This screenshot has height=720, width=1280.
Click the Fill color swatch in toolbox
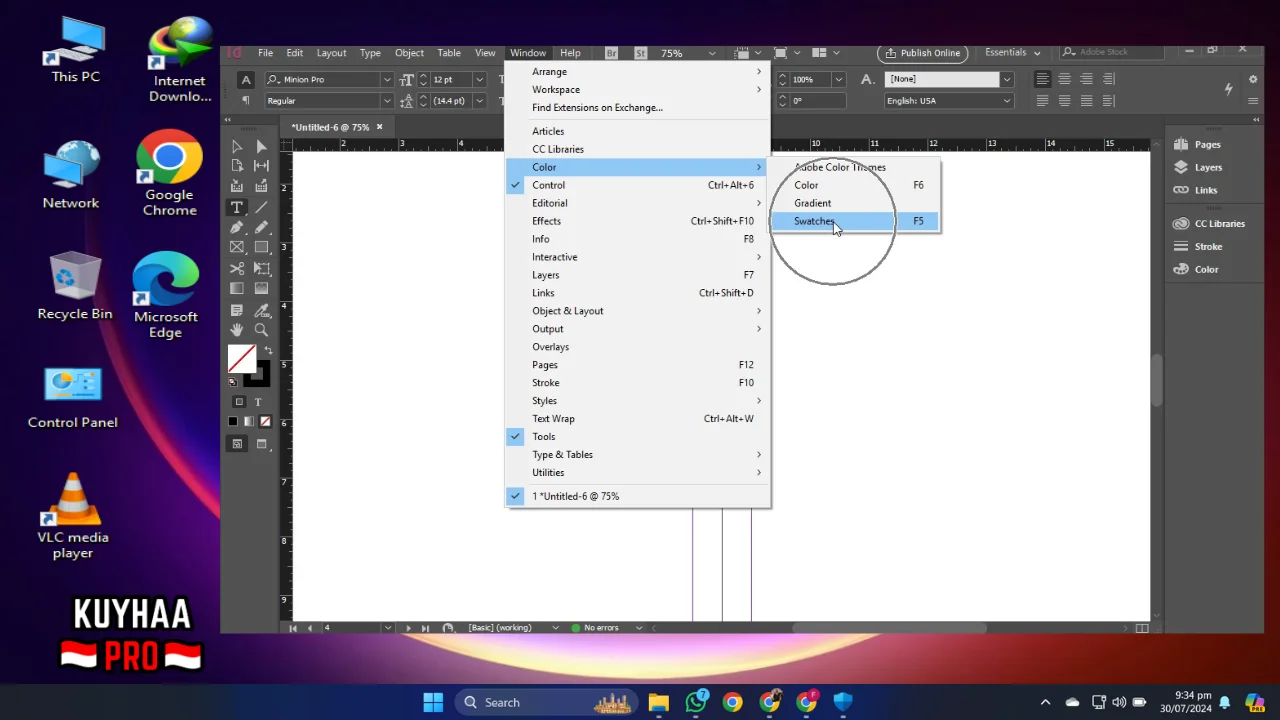coord(241,358)
